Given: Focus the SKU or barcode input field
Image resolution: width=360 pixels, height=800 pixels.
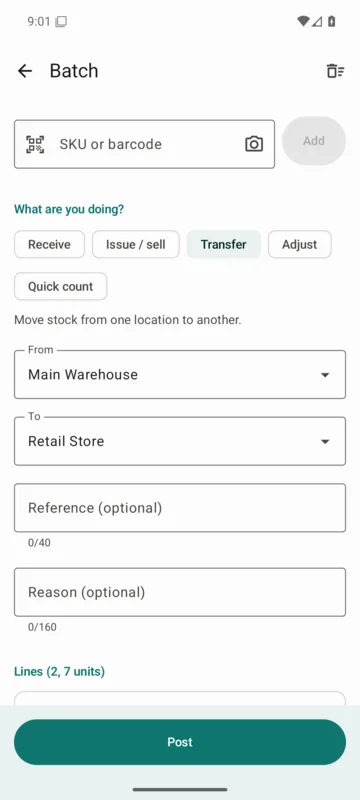Looking at the screenshot, I should pos(144,144).
